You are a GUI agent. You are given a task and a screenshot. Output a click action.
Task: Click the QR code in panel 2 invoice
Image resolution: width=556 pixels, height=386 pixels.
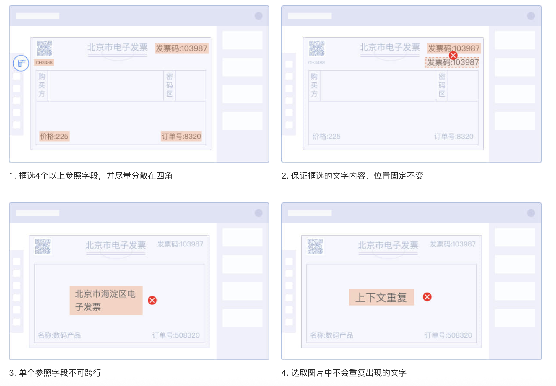point(317,49)
